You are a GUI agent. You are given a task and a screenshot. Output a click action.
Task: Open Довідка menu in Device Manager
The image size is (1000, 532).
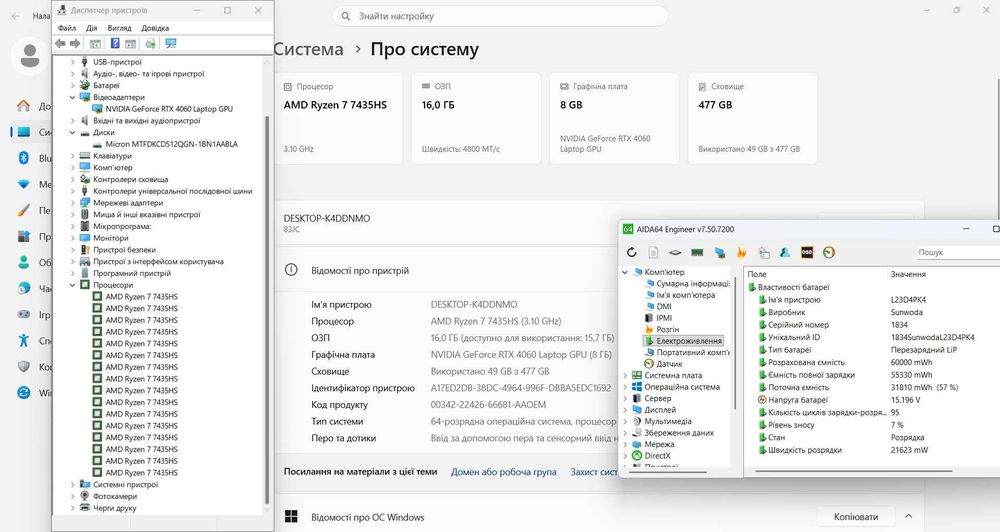[155, 28]
